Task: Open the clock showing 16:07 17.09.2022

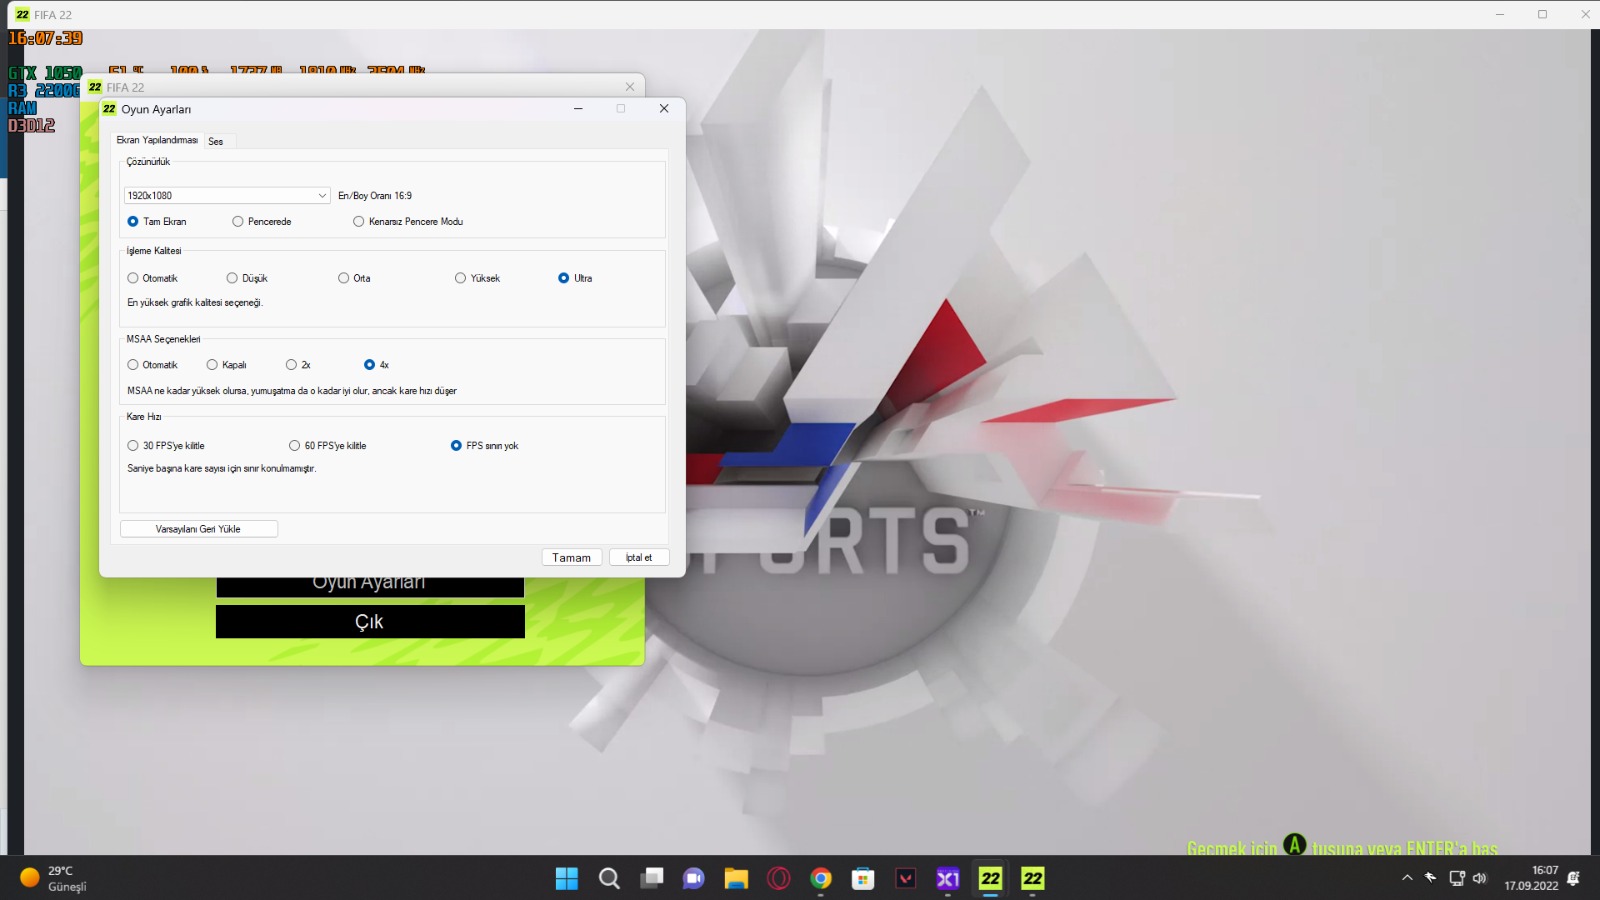Action: [1532, 878]
